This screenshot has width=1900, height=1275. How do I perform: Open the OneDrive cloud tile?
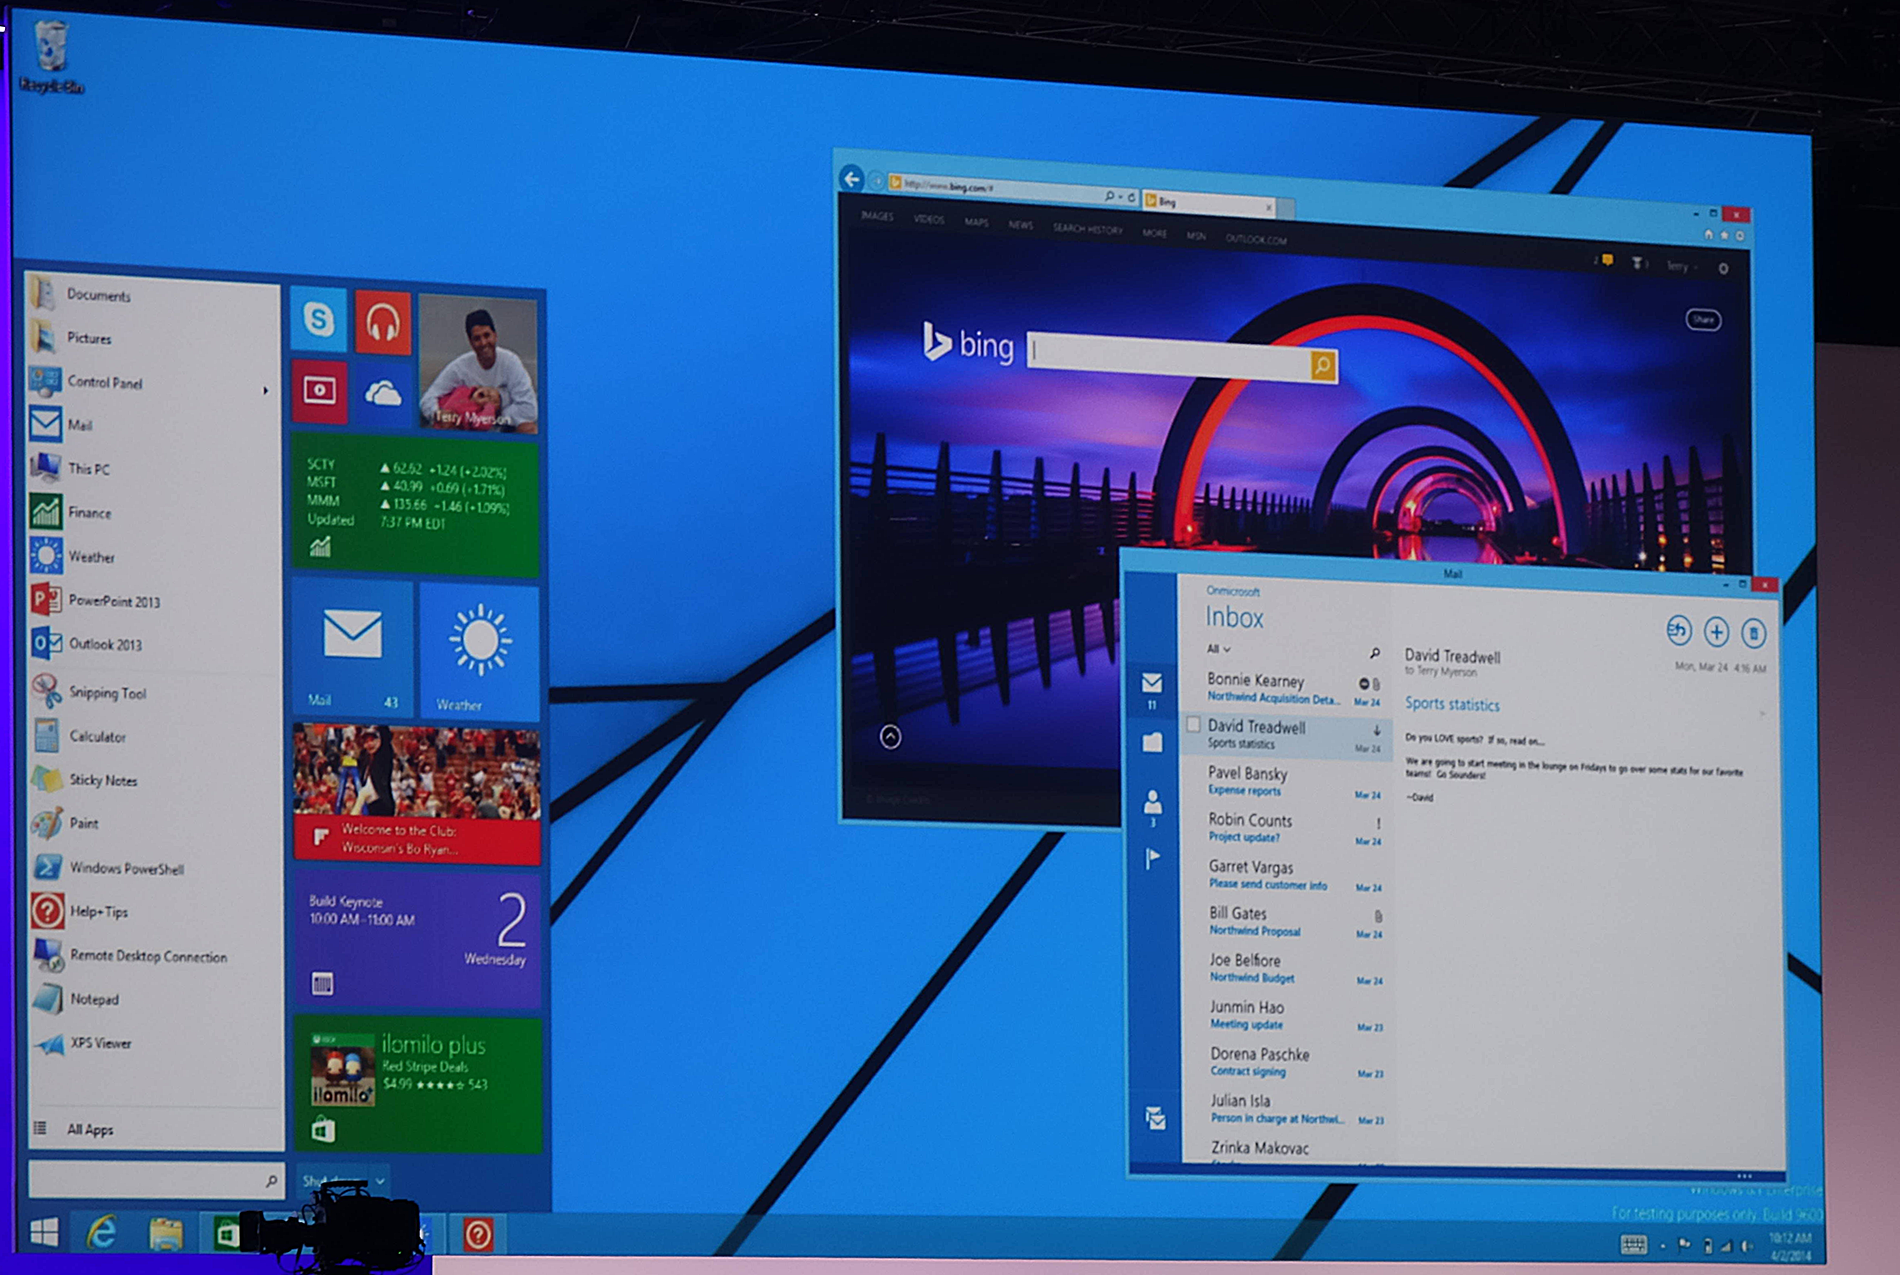(382, 394)
